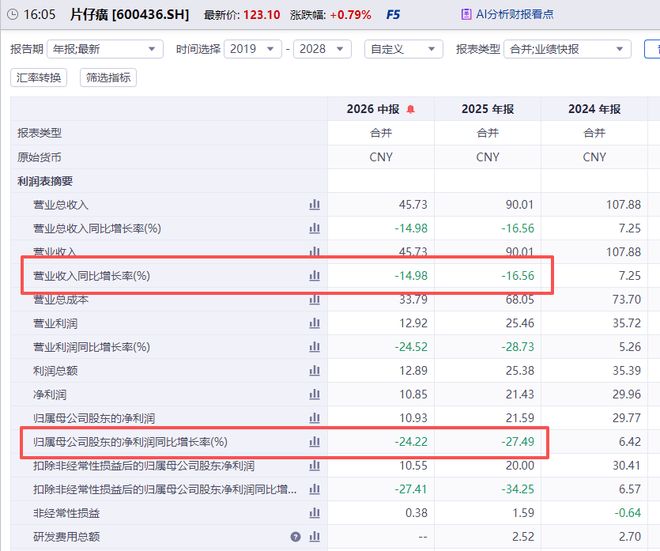
Task: Select the 2025 年报 column header
Action: click(487, 109)
